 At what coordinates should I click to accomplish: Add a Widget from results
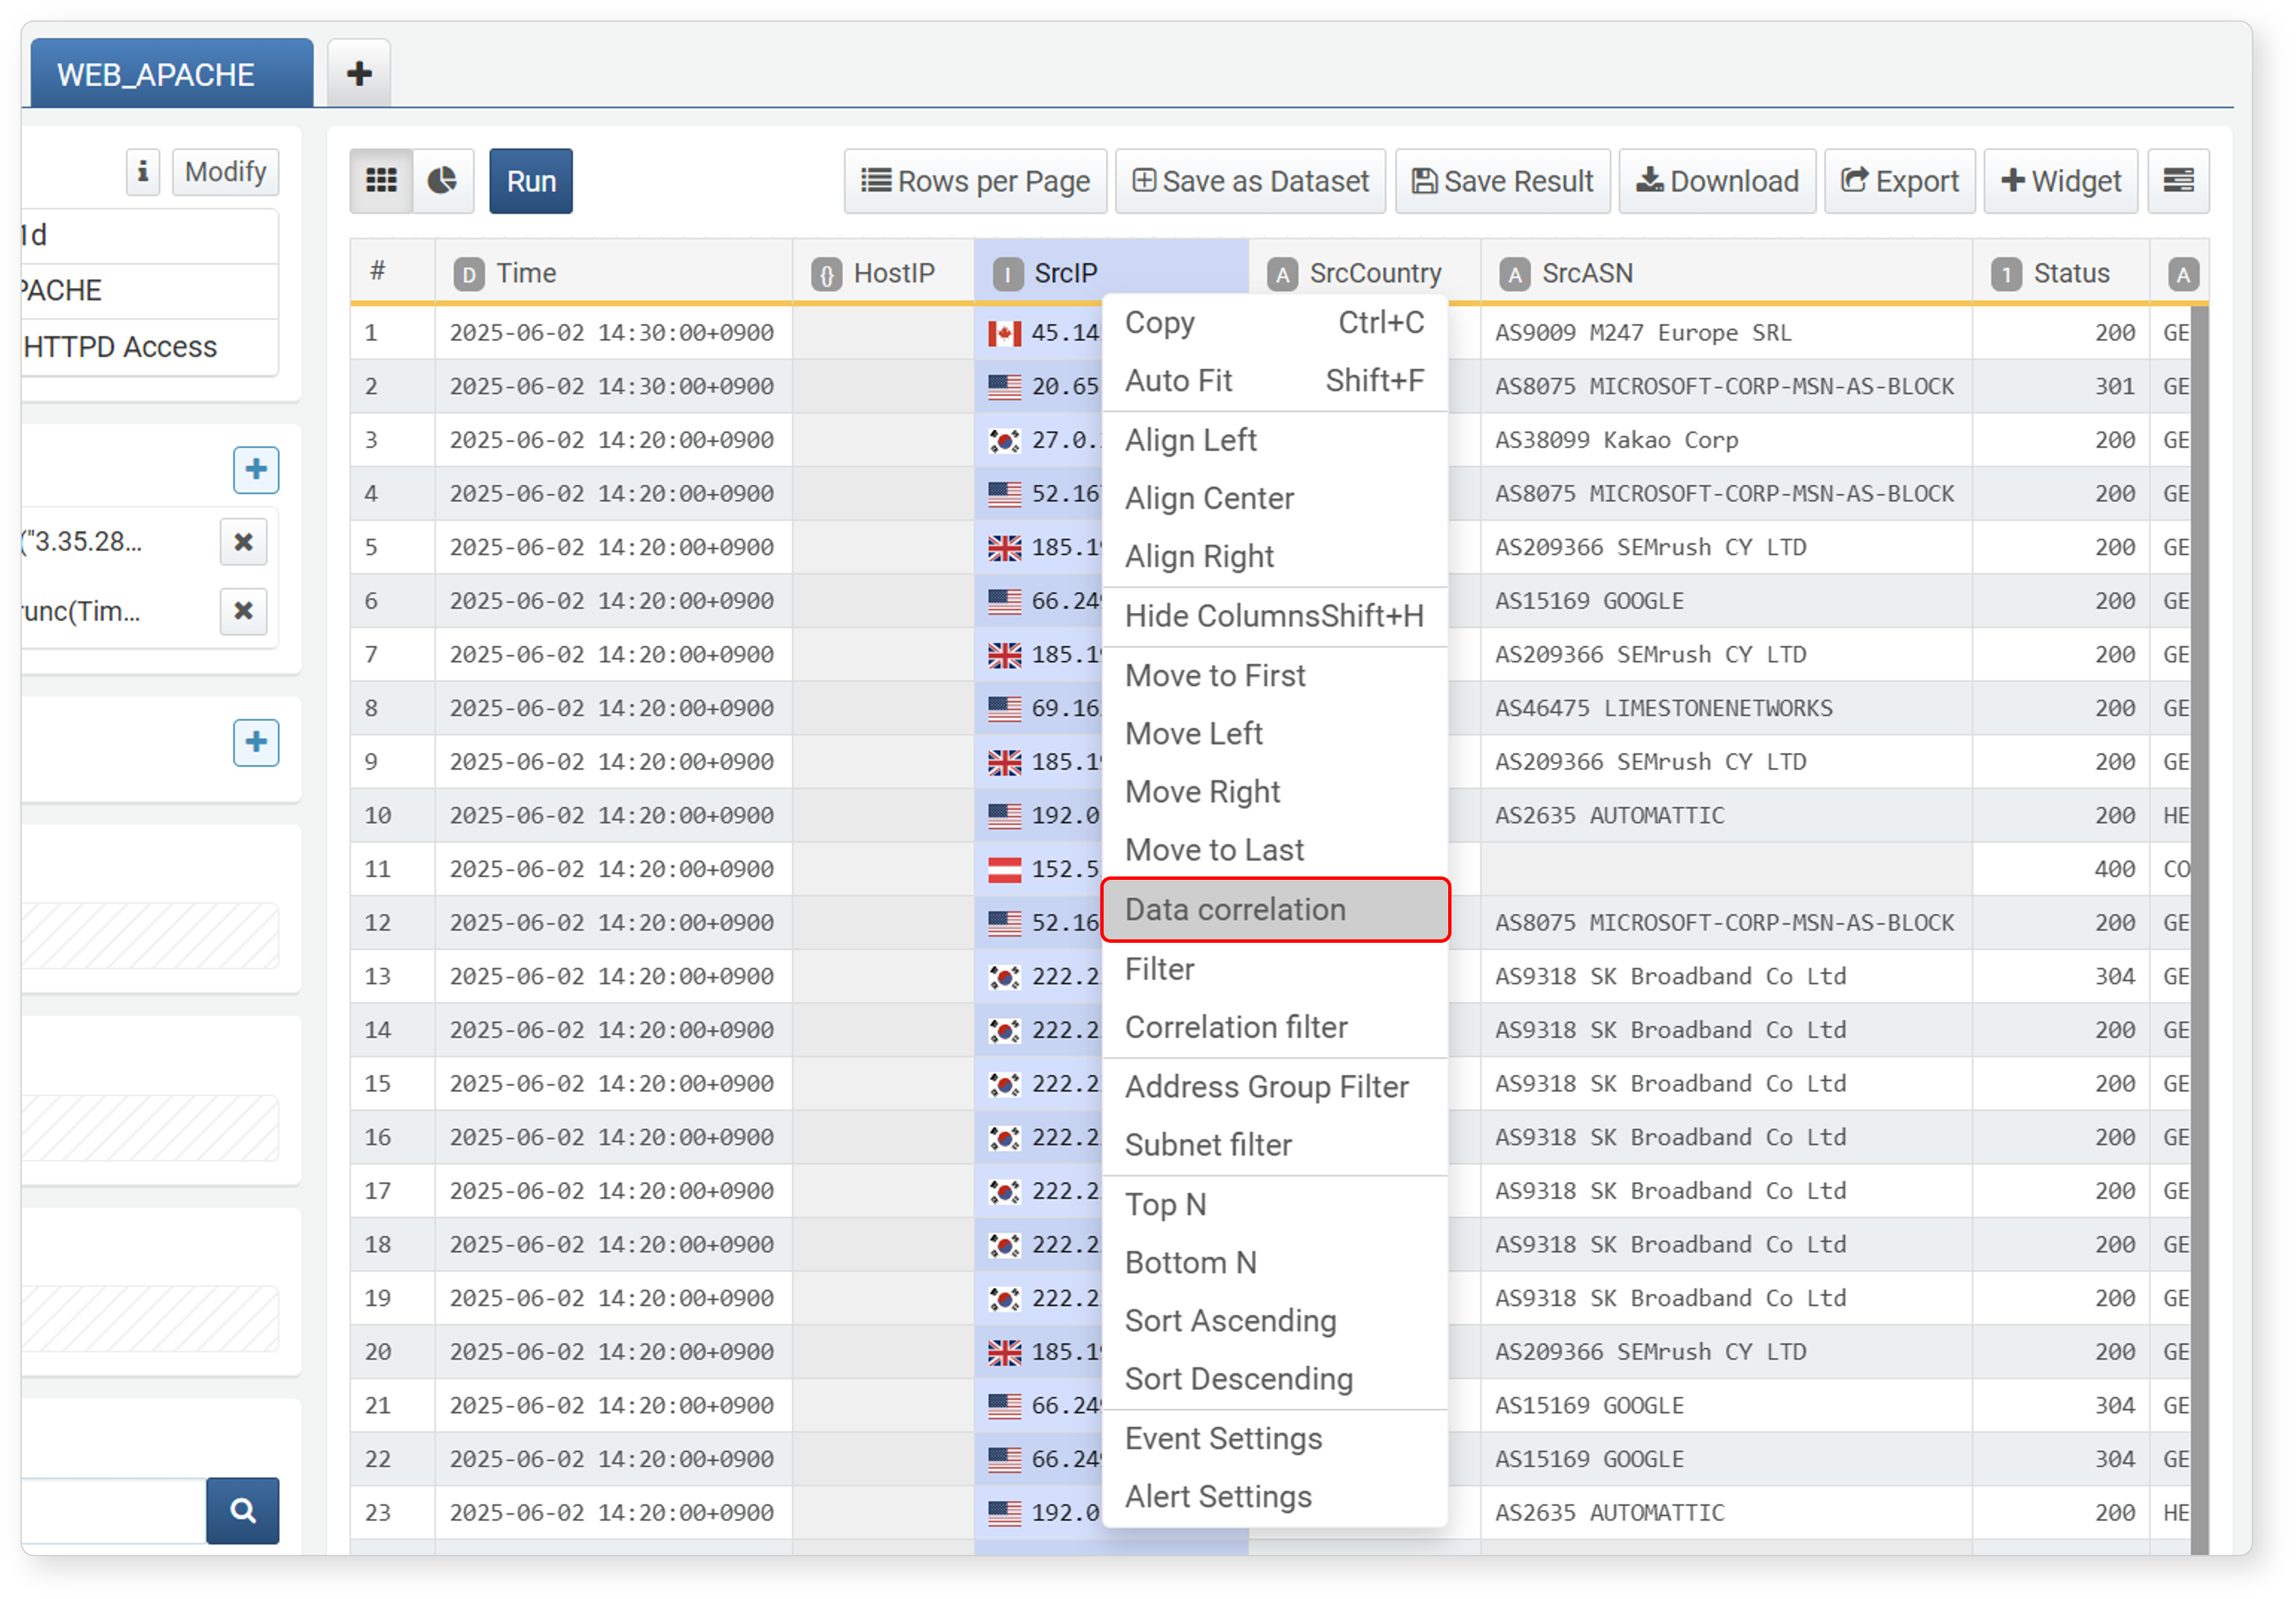pos(2060,181)
